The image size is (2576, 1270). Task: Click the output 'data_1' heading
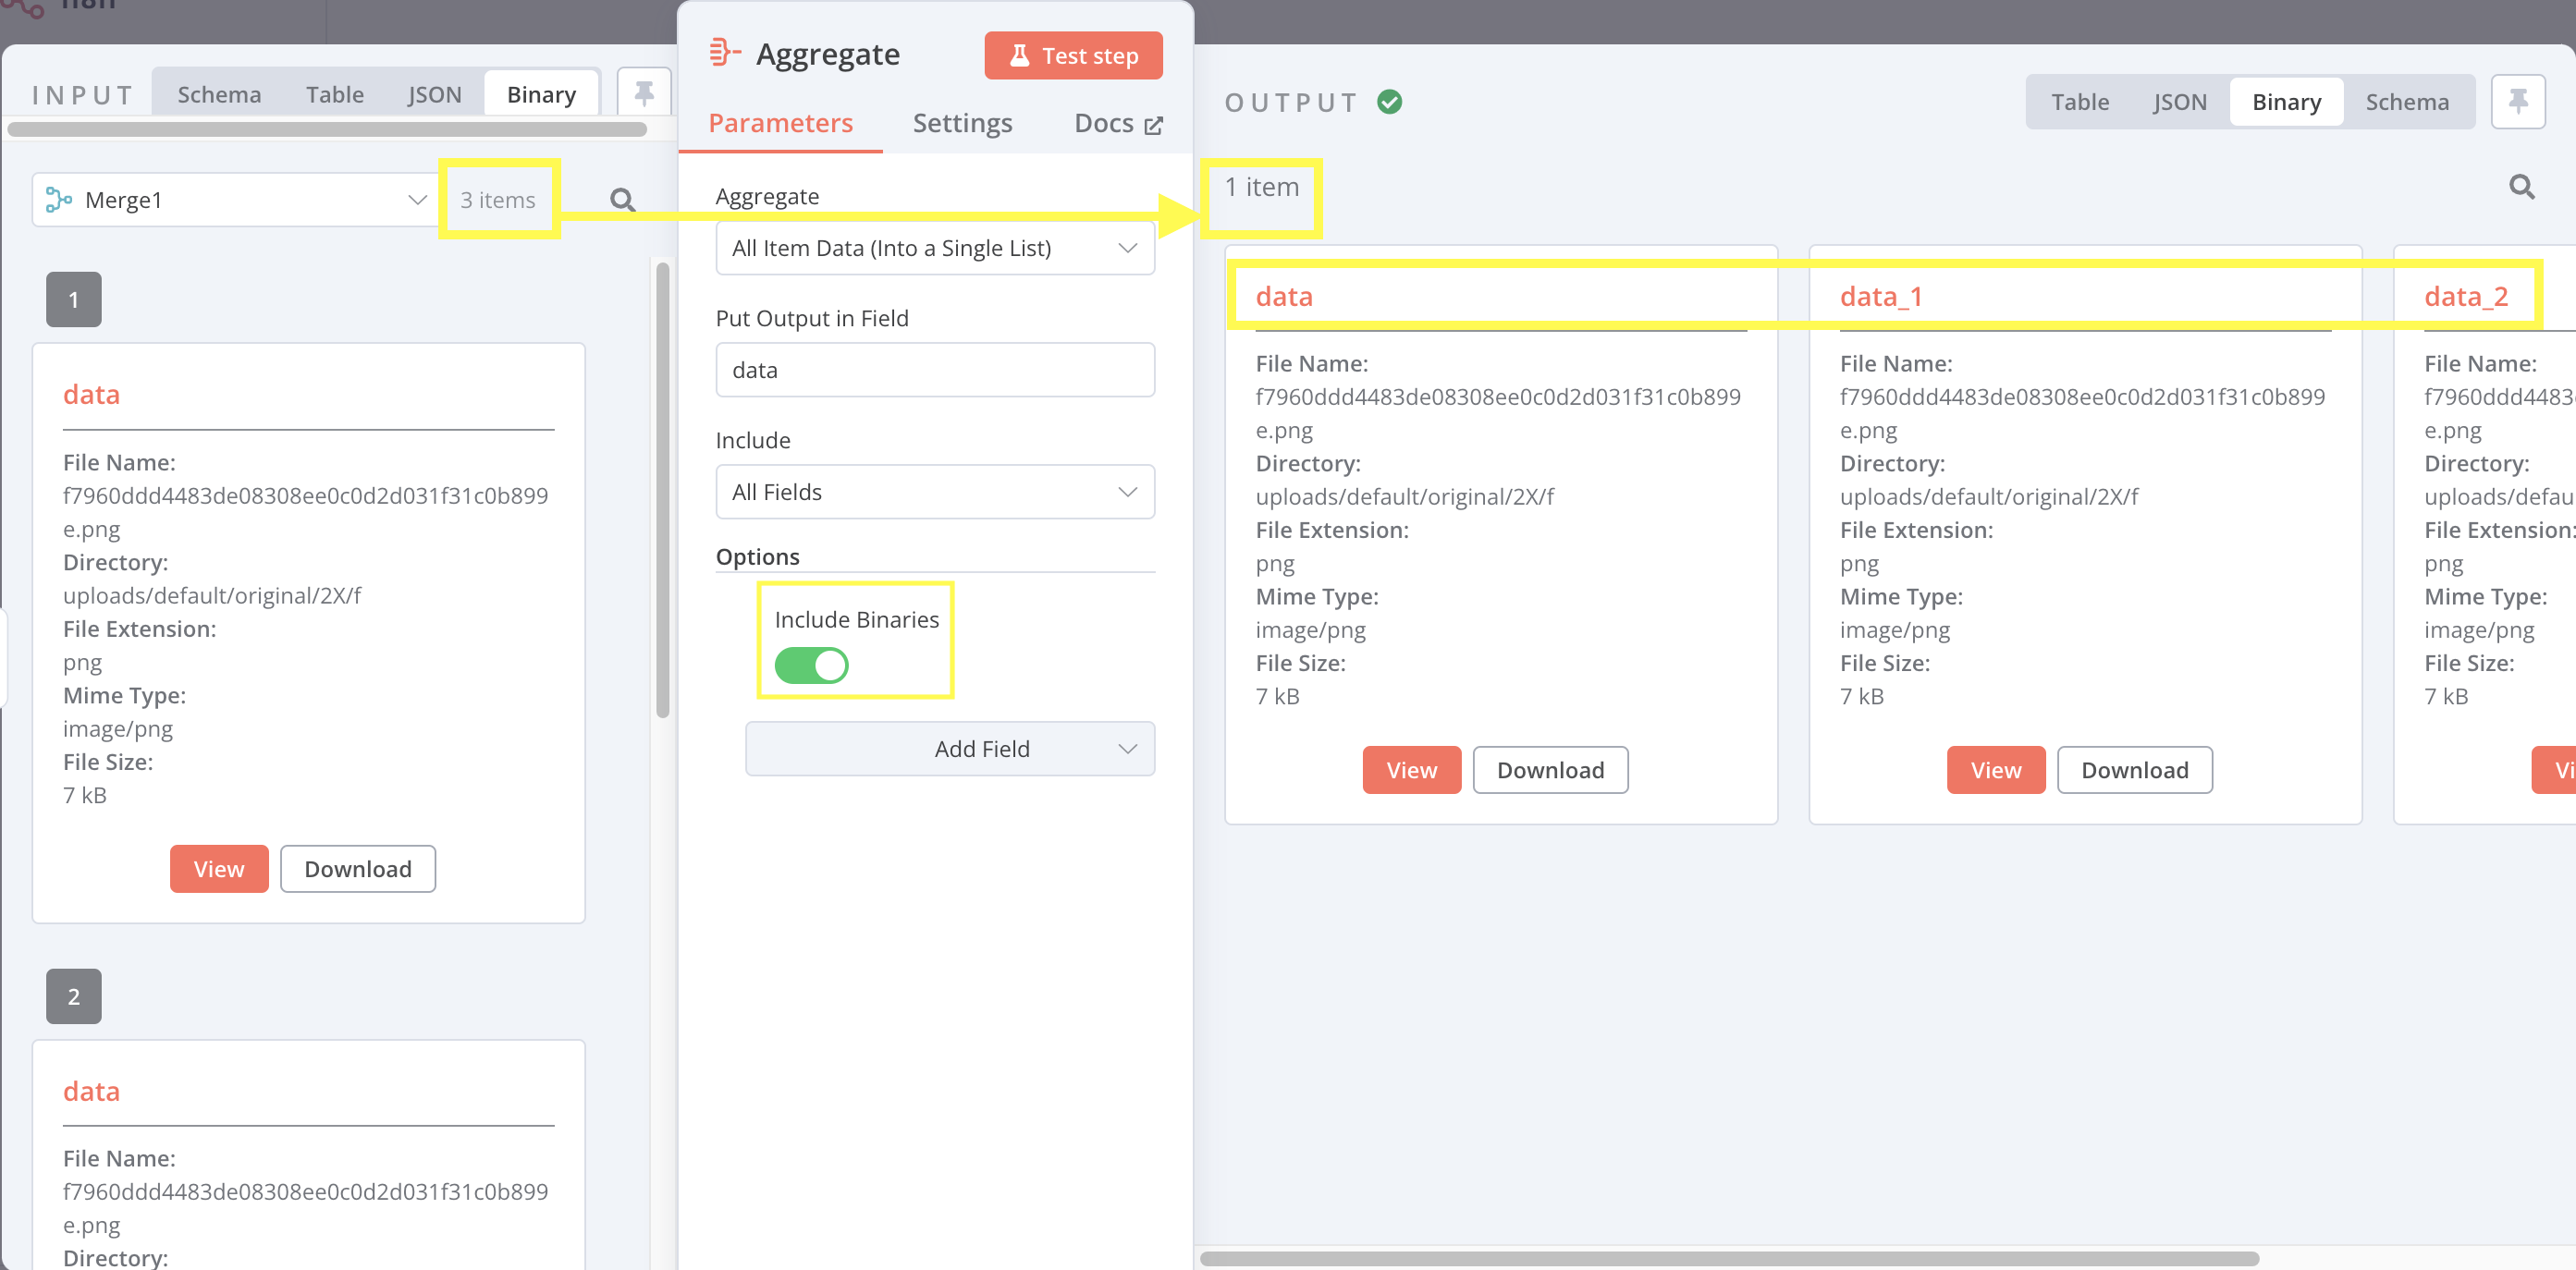pos(1880,296)
